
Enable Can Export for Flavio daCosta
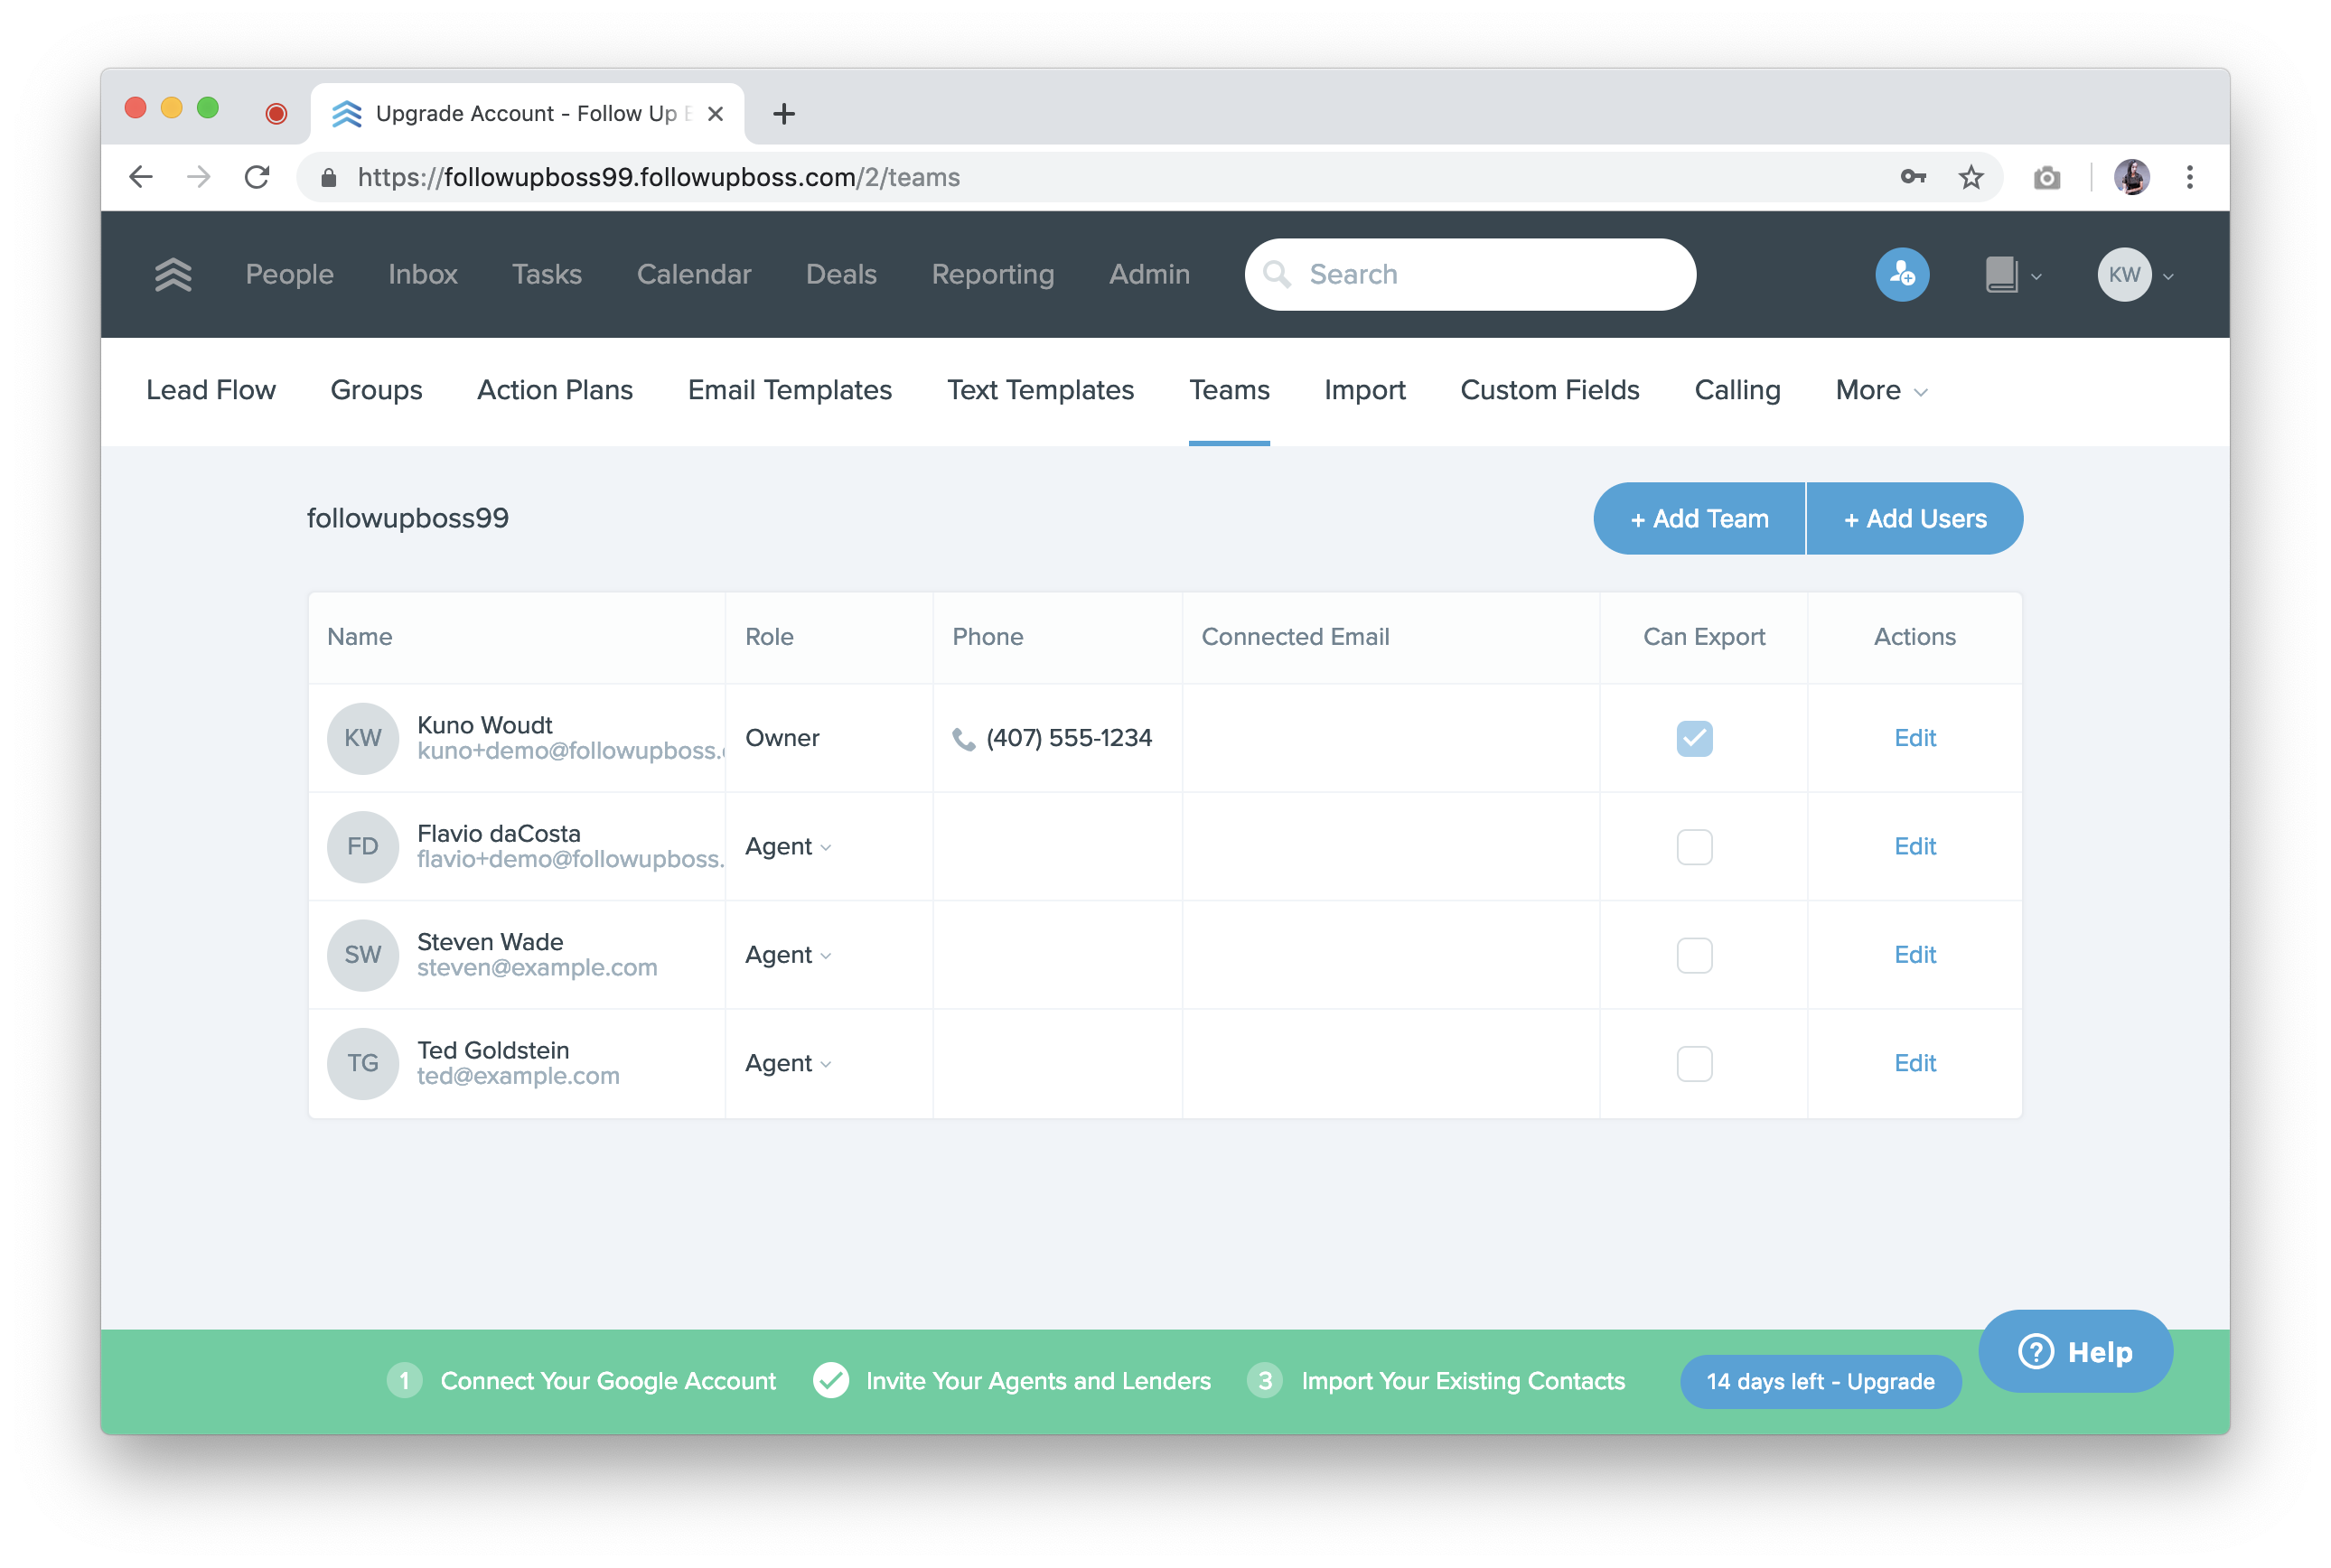click(1693, 847)
